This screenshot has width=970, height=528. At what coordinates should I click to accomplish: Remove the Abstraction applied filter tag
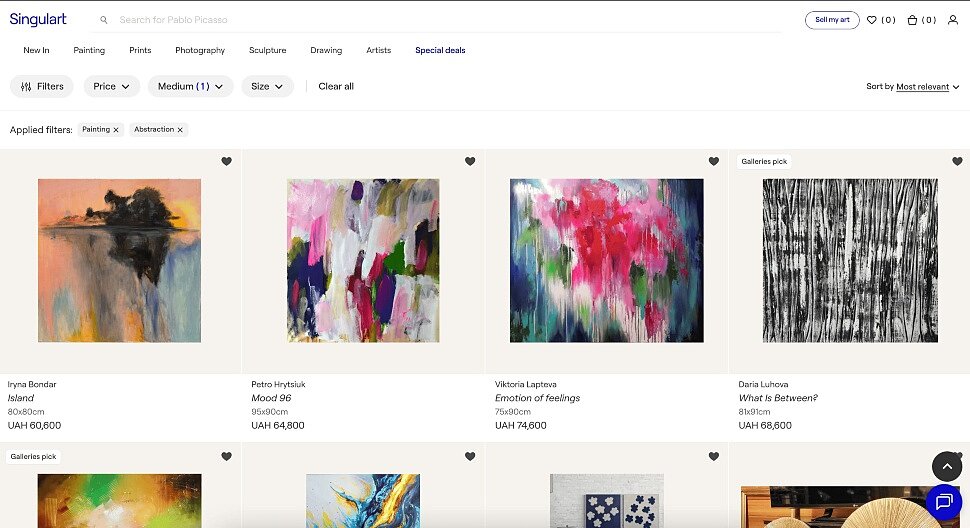tap(180, 130)
